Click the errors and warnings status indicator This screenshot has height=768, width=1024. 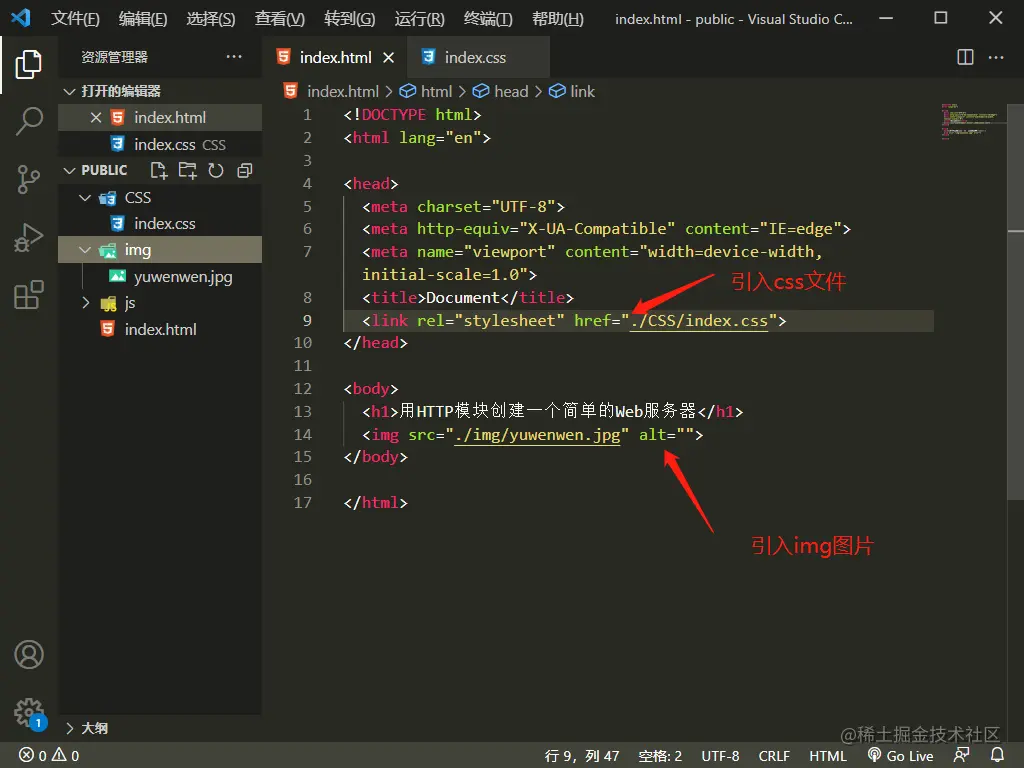coord(49,756)
